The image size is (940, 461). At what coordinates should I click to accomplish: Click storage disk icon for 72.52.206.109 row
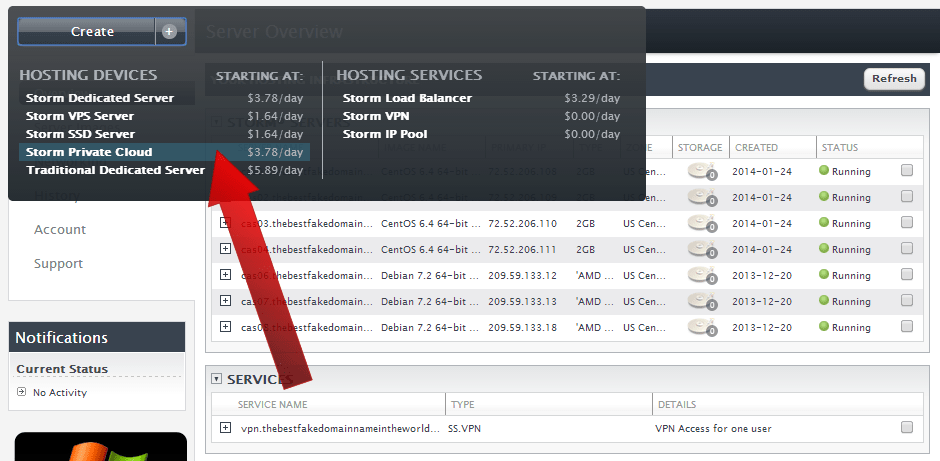[702, 197]
